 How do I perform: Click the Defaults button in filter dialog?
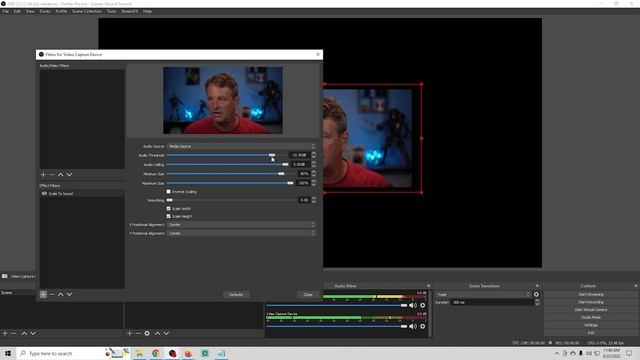click(236, 295)
